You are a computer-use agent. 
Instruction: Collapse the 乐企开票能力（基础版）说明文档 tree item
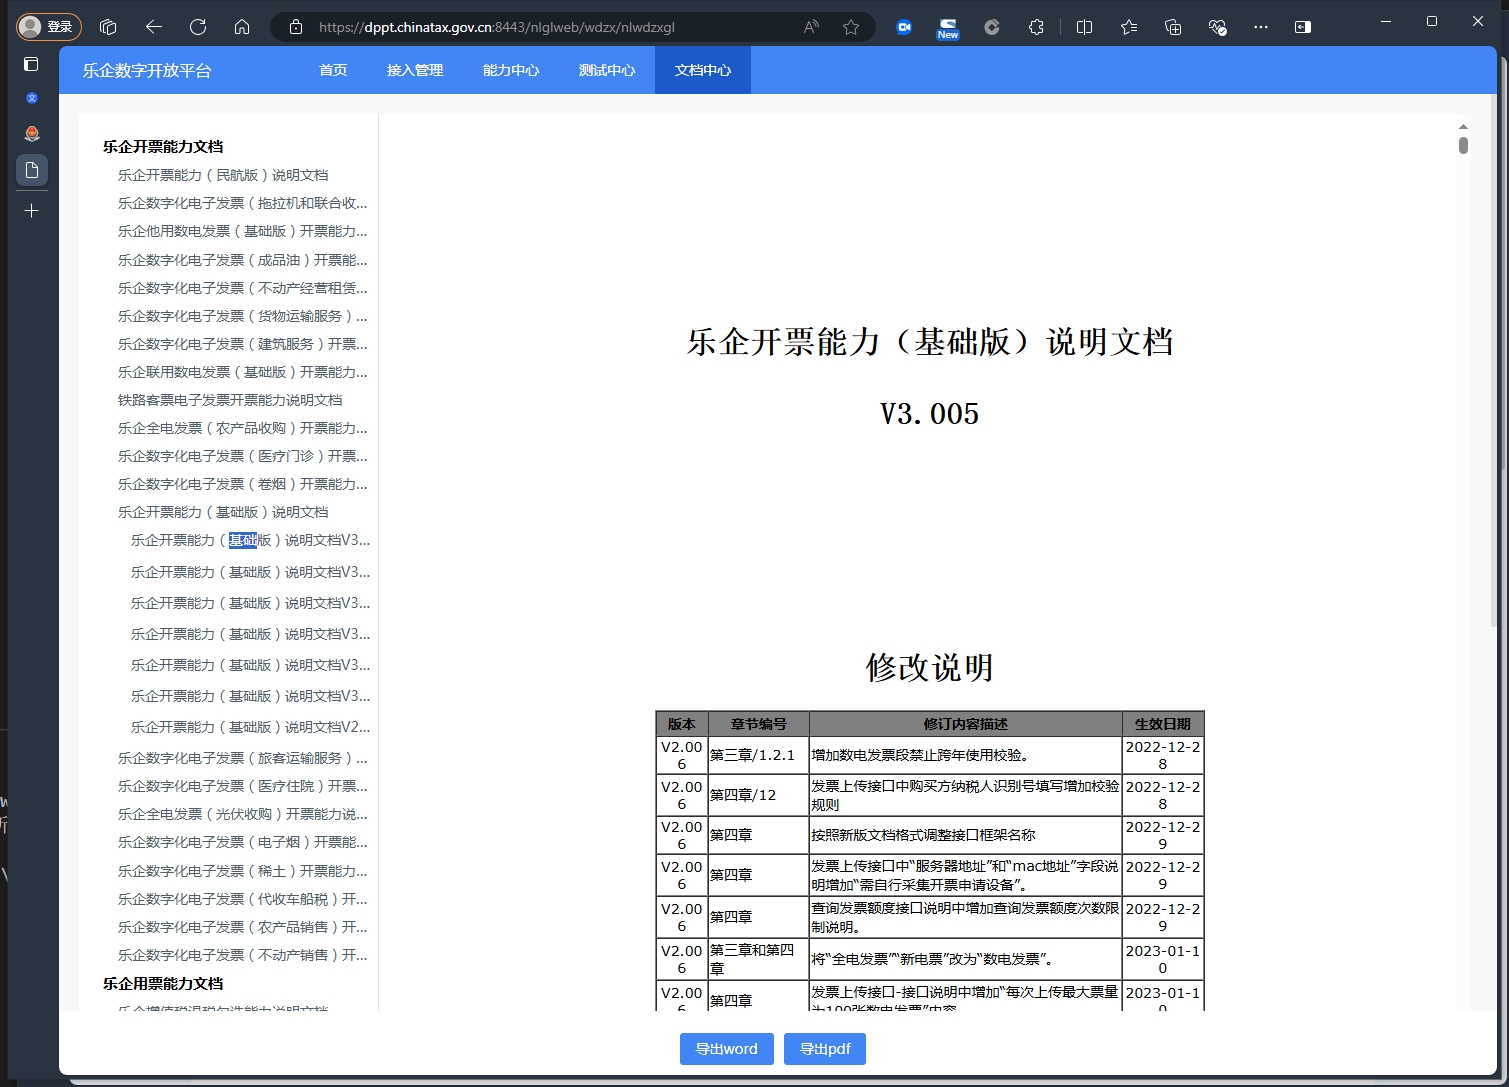pos(223,512)
